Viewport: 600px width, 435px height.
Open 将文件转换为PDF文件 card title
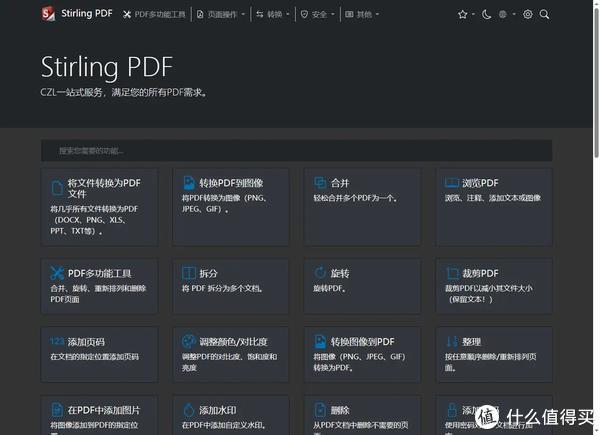click(104, 188)
